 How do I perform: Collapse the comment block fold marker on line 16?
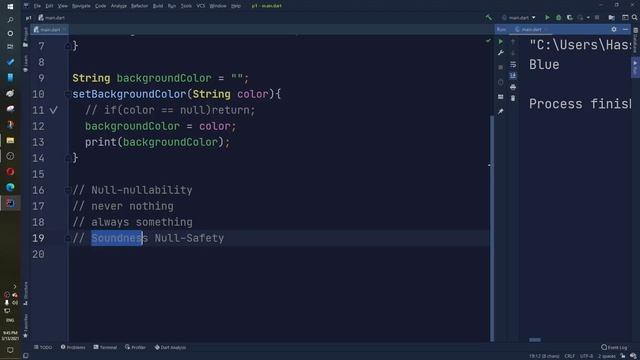tap(67, 190)
